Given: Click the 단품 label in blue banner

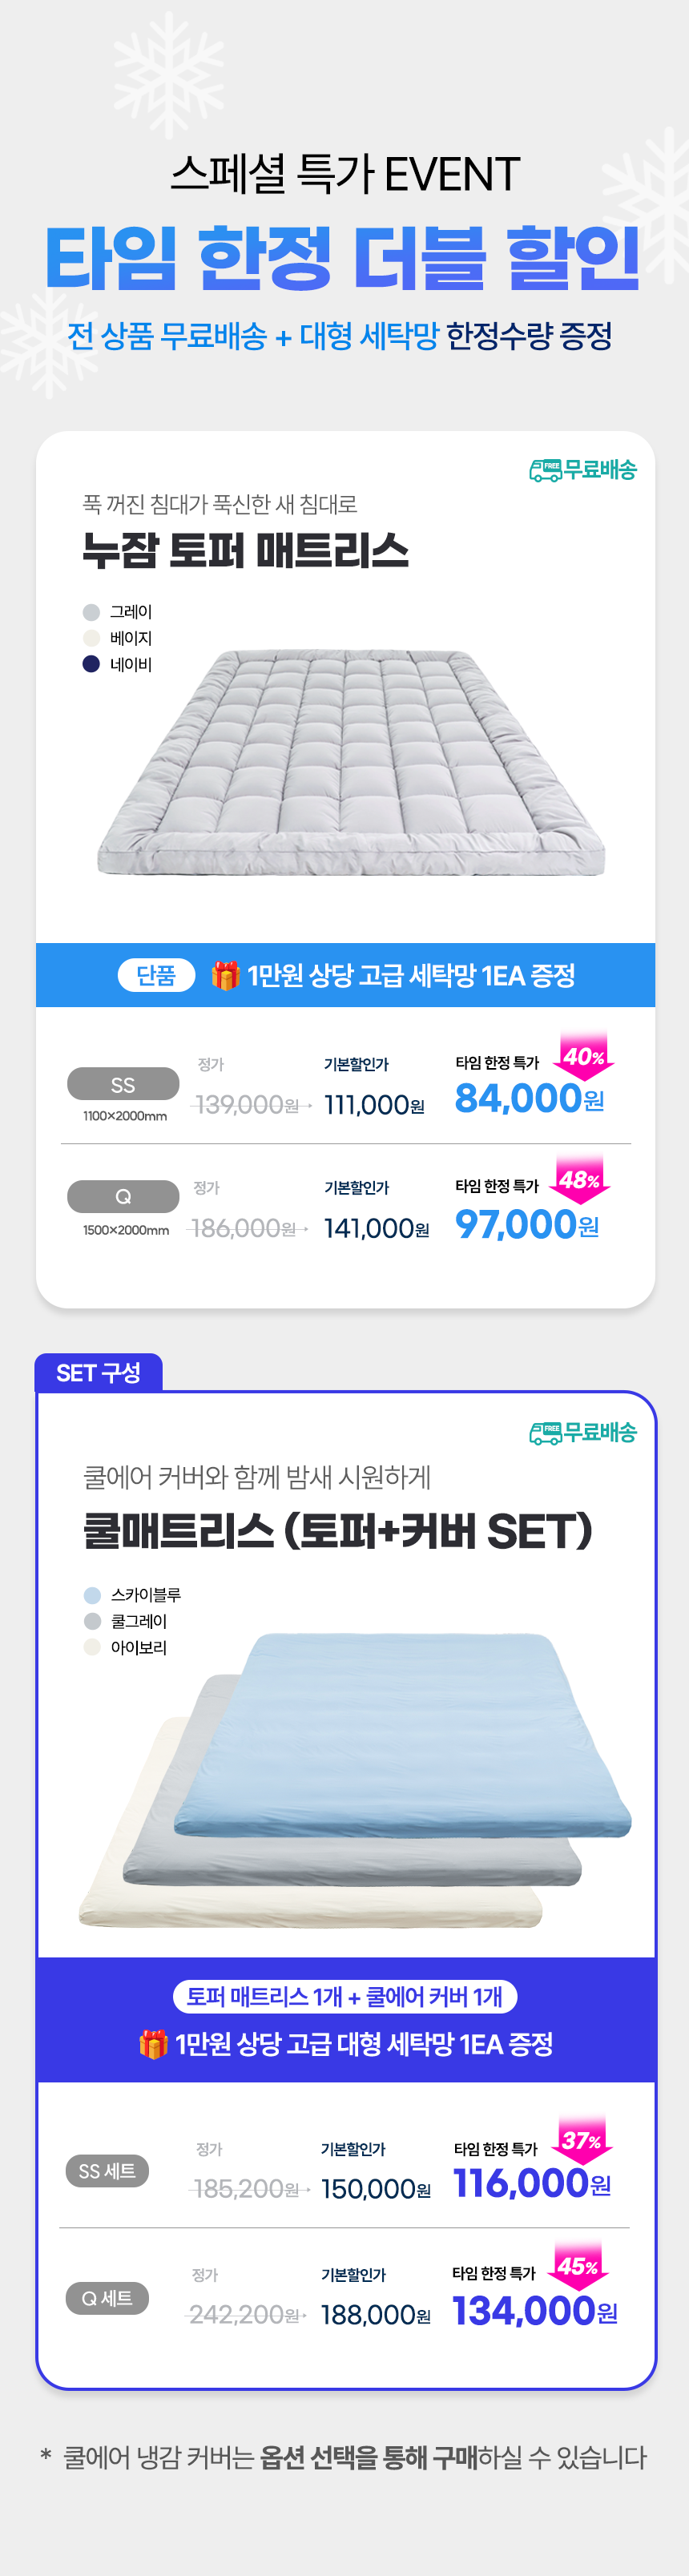Looking at the screenshot, I should (156, 975).
